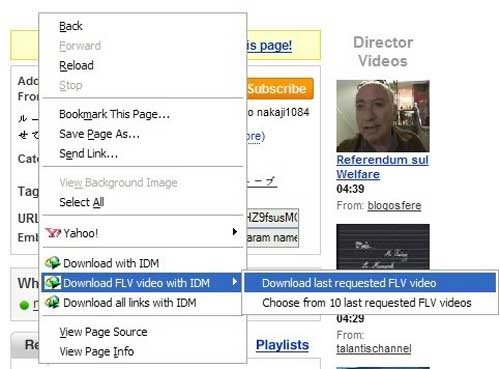Choose Back from the context menu
This screenshot has width=500, height=369.
[x=143, y=26]
